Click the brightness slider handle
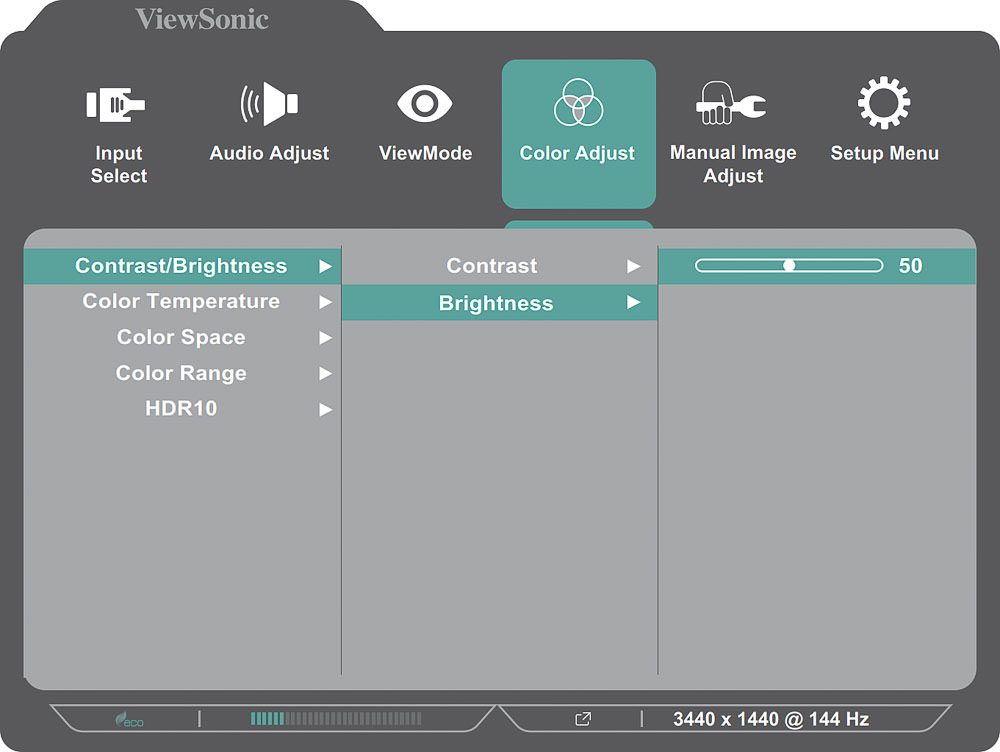1000x752 pixels. (x=789, y=266)
